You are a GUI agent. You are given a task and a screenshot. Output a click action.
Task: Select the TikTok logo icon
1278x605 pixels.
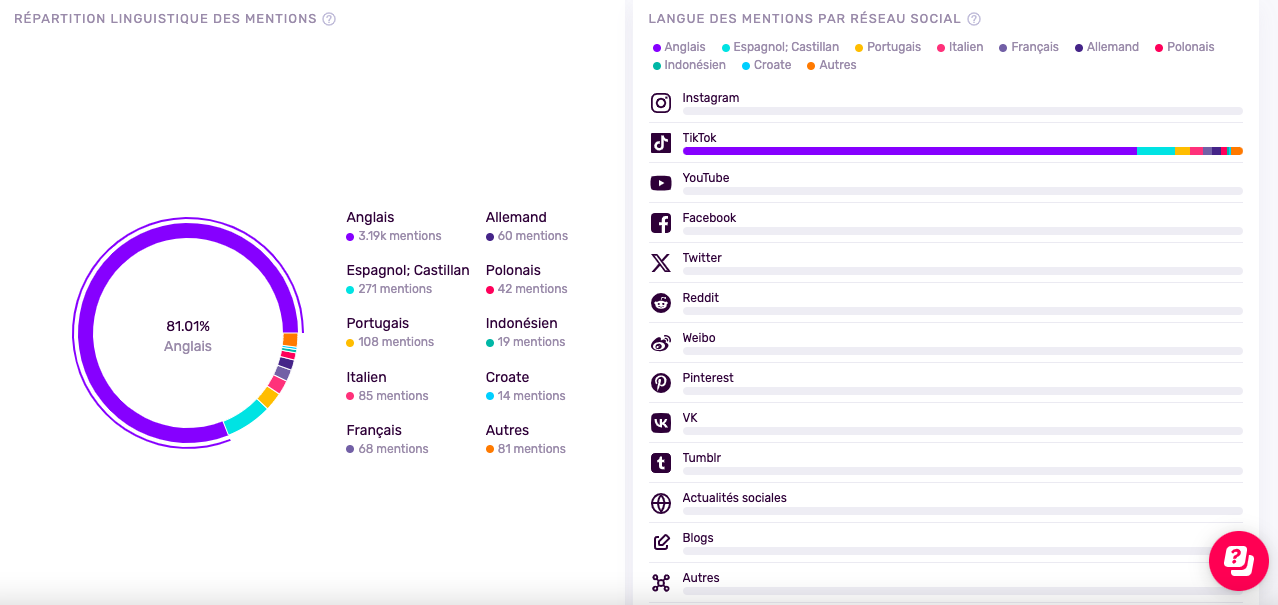(x=661, y=143)
